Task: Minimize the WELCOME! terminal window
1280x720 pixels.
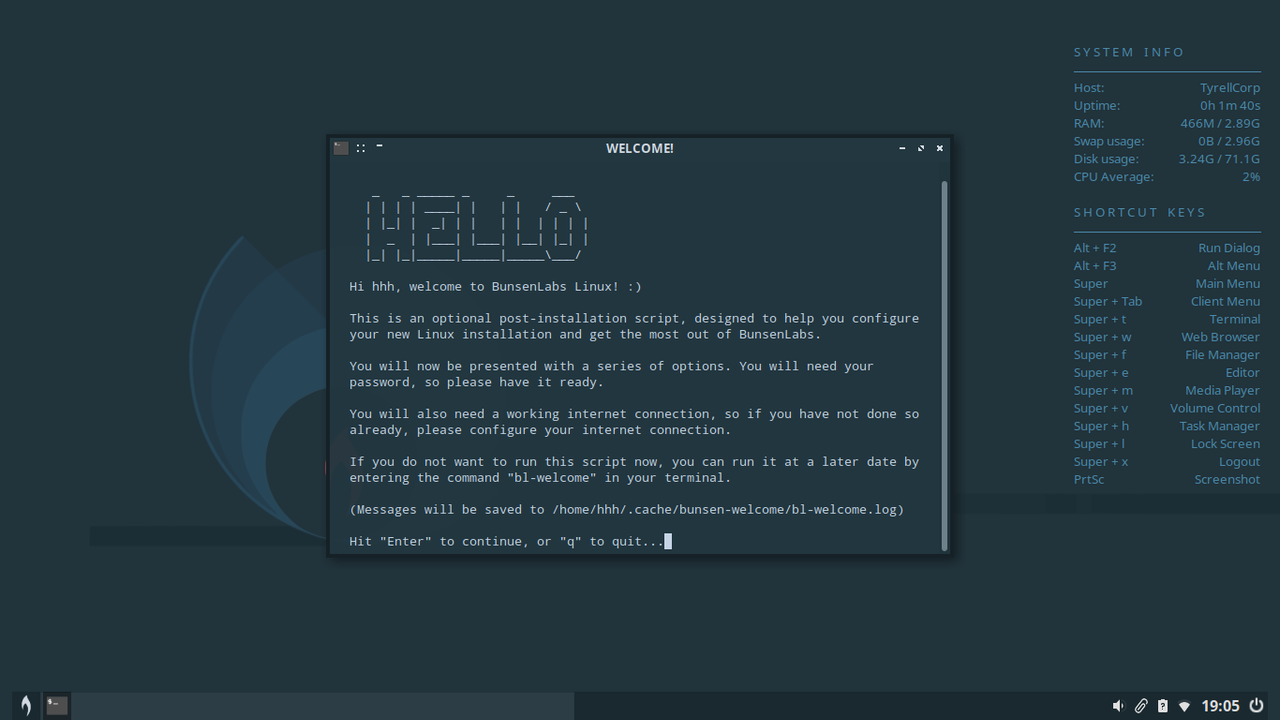Action: [x=902, y=148]
